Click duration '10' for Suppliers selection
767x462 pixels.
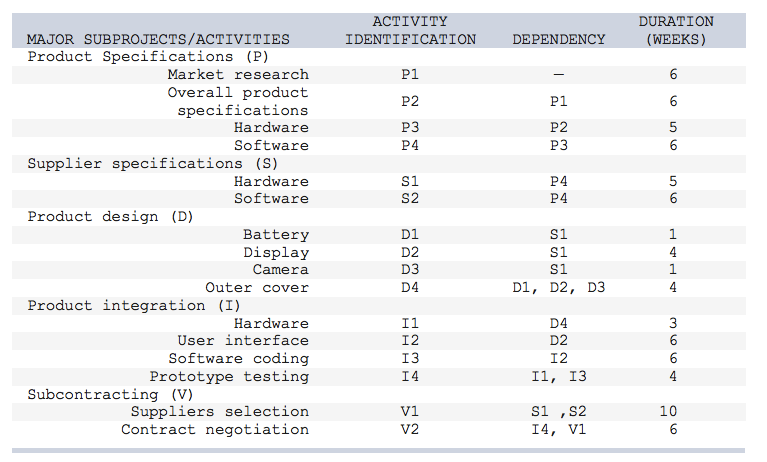[668, 412]
